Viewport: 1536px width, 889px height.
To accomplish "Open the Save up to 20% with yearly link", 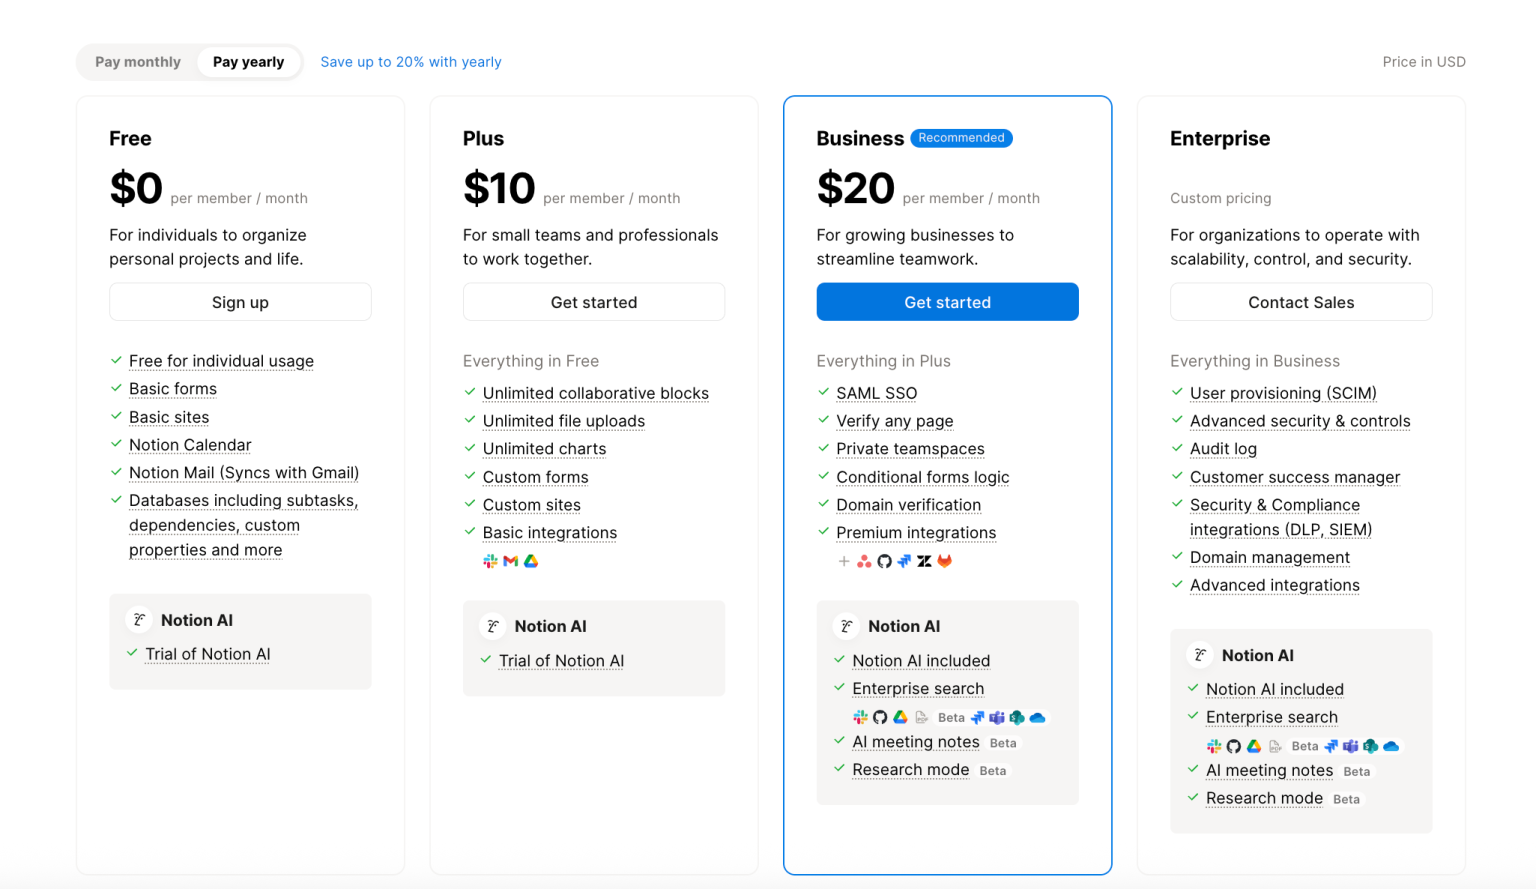I will pyautogui.click(x=411, y=61).
